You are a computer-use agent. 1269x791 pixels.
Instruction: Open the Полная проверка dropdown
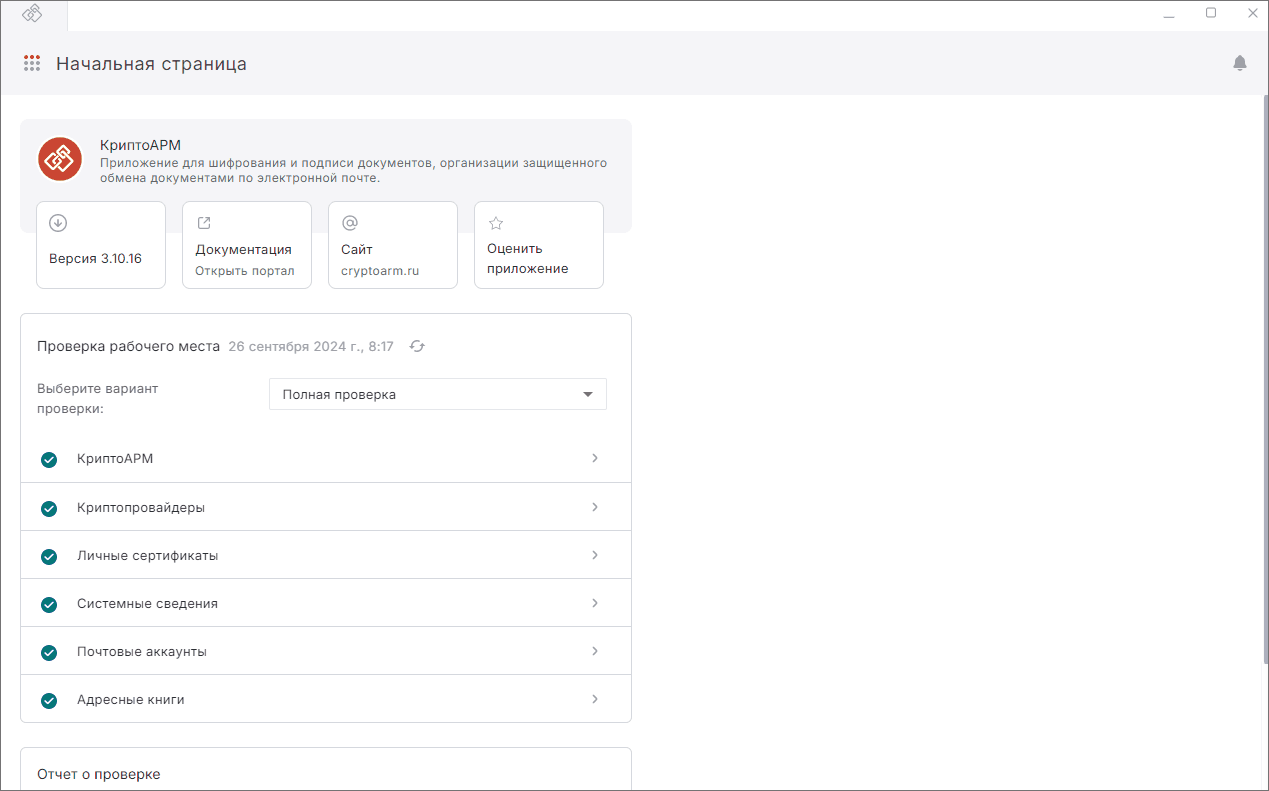tap(438, 394)
